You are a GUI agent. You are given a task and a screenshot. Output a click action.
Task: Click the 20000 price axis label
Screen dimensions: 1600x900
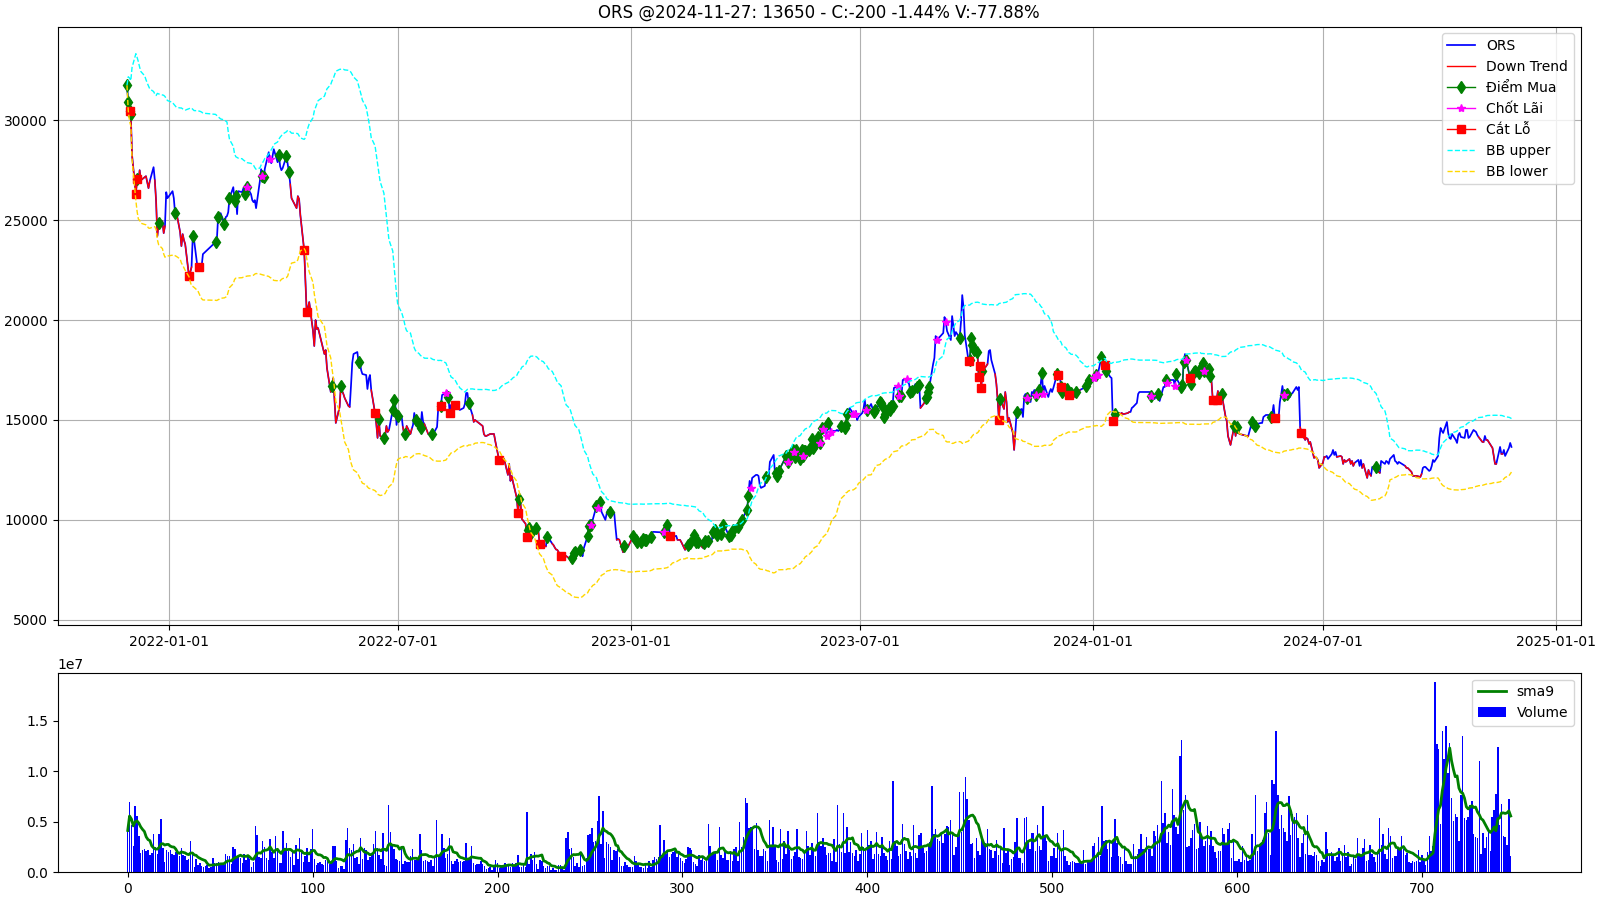[27, 321]
